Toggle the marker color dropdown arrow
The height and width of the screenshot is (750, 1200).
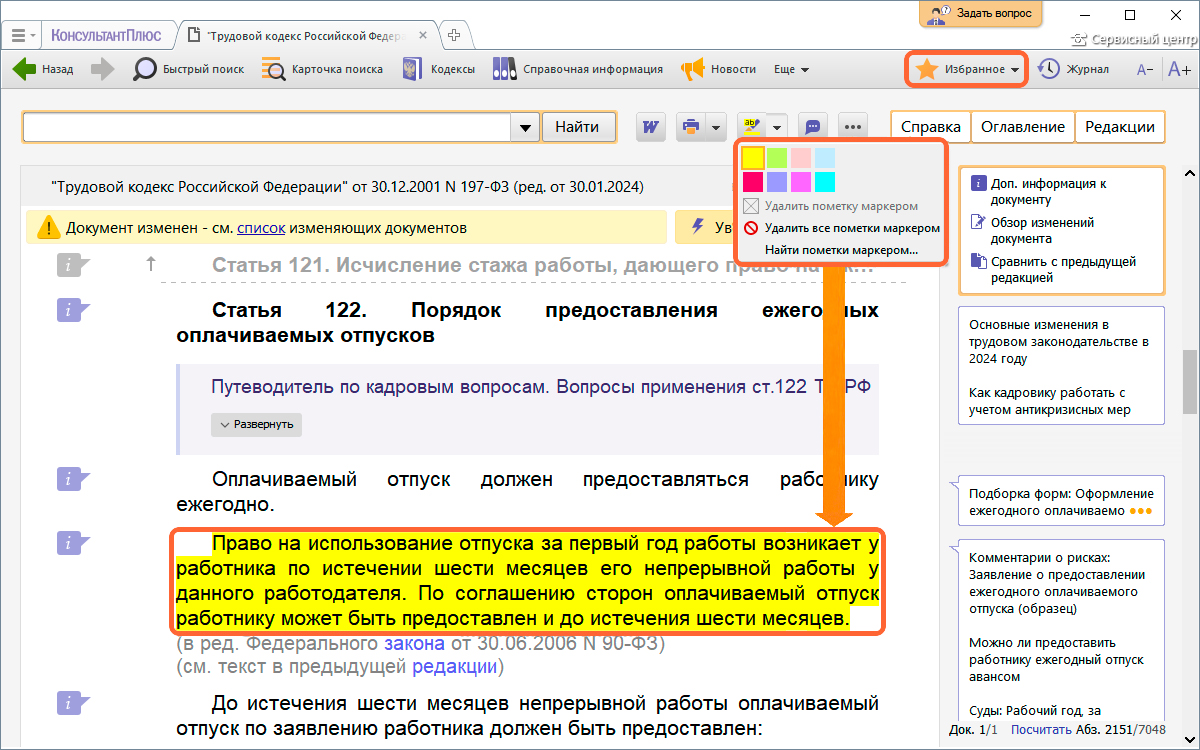(777, 127)
